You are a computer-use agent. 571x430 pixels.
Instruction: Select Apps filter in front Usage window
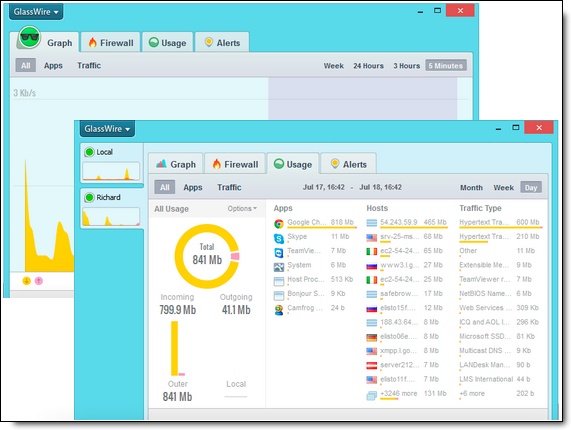click(193, 187)
